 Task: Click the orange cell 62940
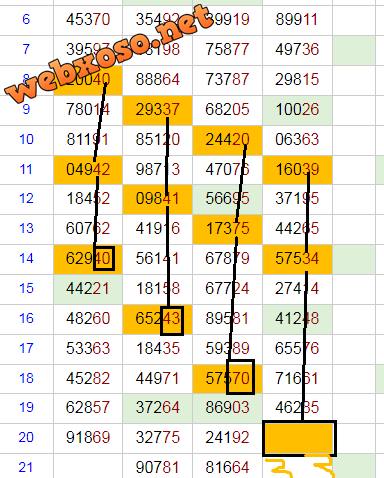click(88, 259)
